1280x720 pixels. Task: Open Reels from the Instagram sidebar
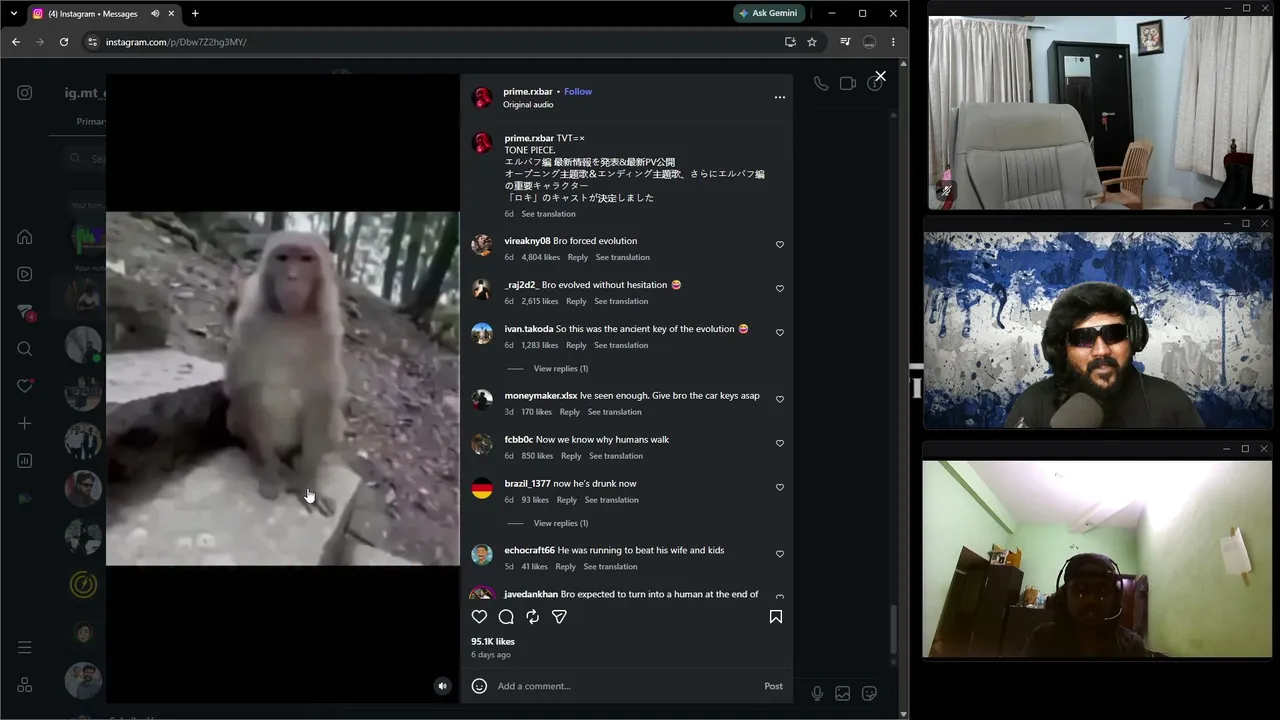coord(25,274)
